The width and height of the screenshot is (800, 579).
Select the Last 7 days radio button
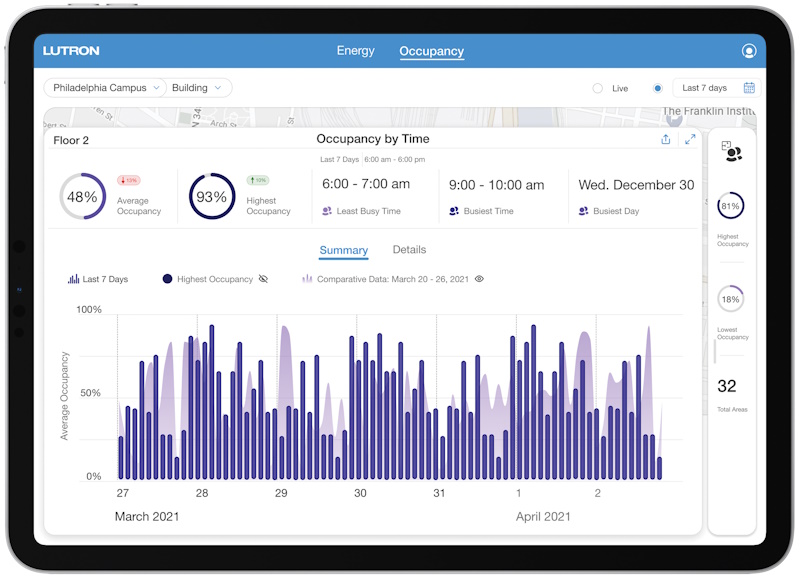(x=657, y=88)
